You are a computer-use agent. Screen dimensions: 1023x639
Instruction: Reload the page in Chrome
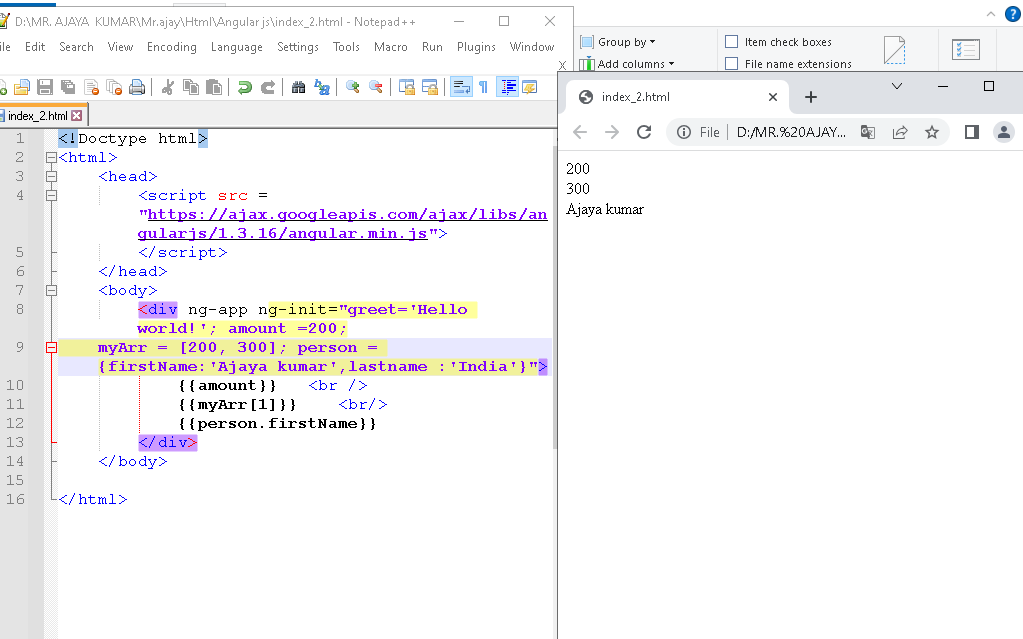644,132
